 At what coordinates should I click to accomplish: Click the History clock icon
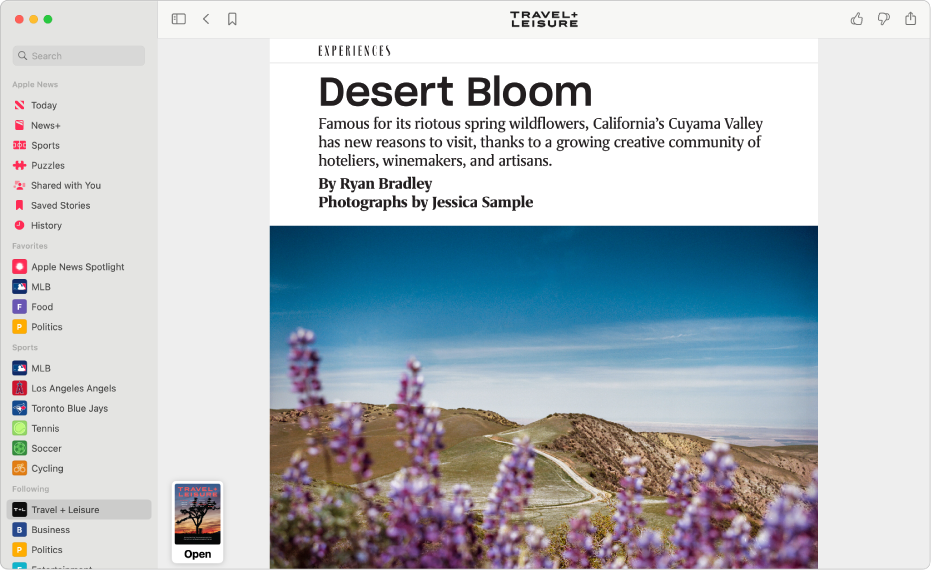20,225
